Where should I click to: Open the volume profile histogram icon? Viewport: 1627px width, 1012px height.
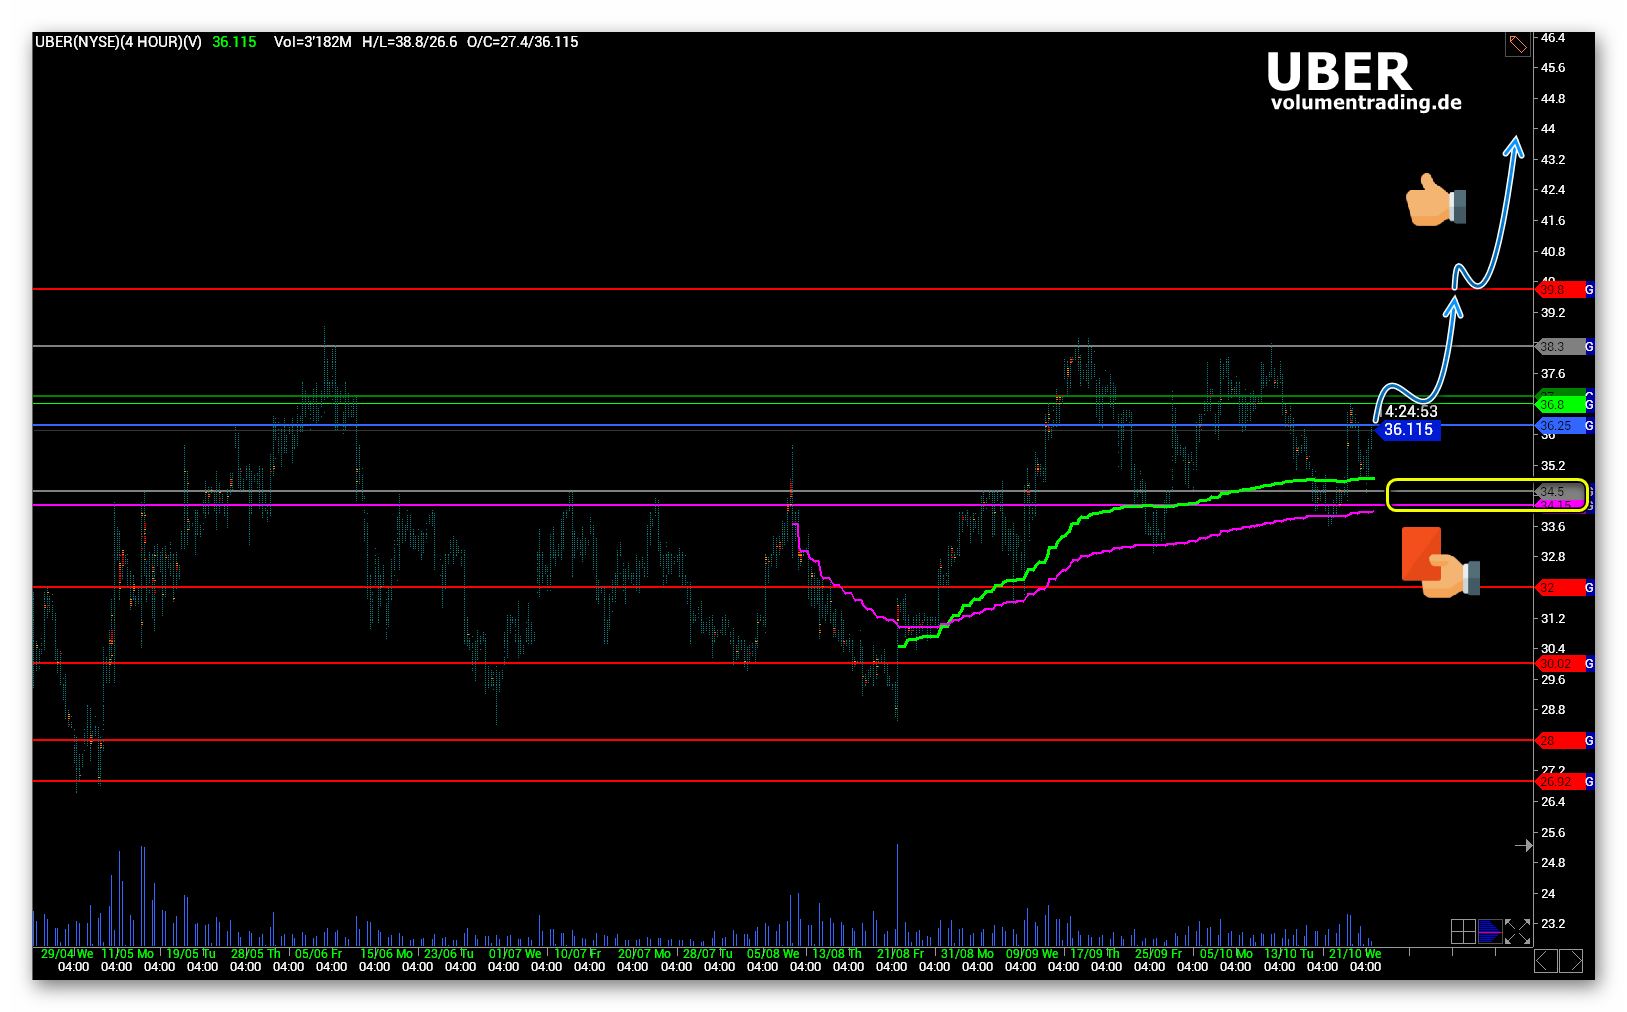coord(1490,932)
